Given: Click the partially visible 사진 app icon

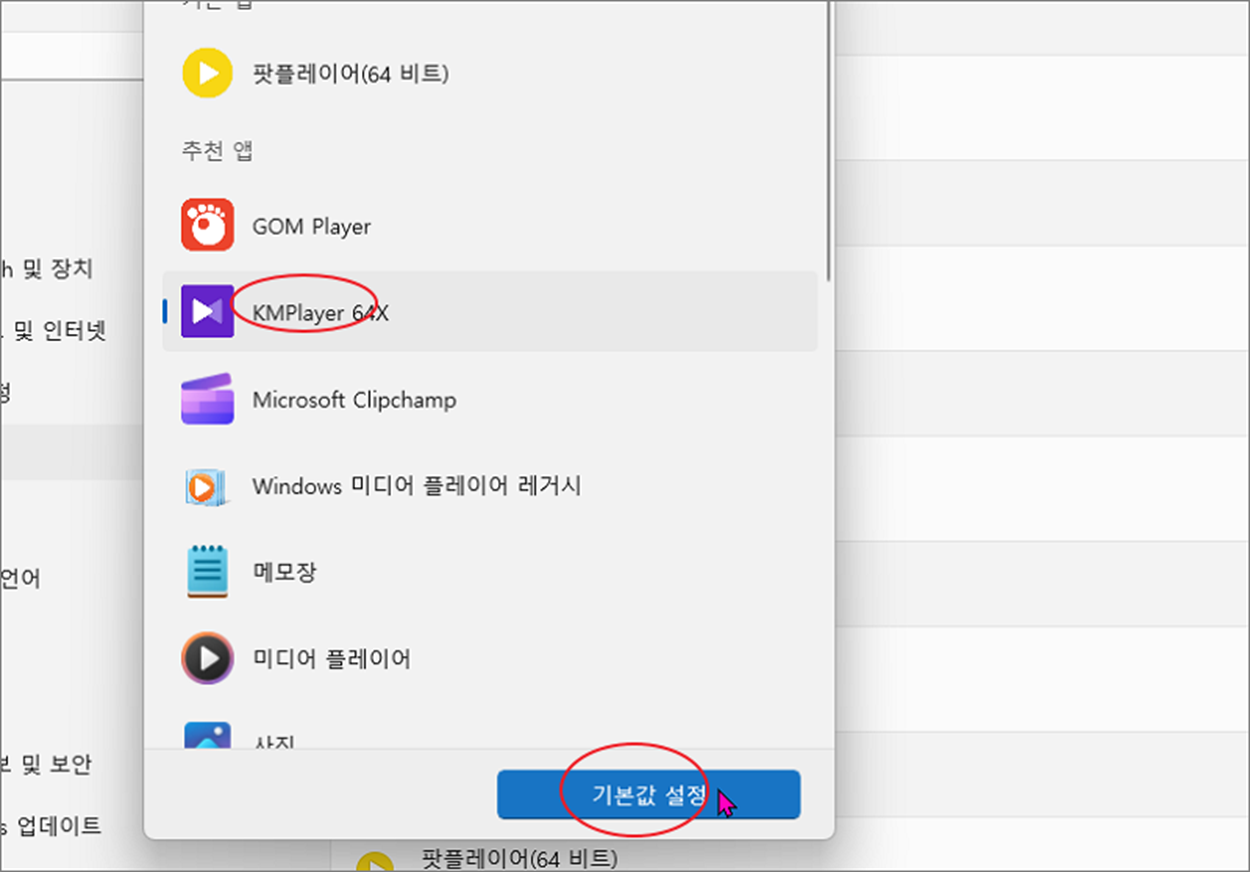Looking at the screenshot, I should pos(207,735).
